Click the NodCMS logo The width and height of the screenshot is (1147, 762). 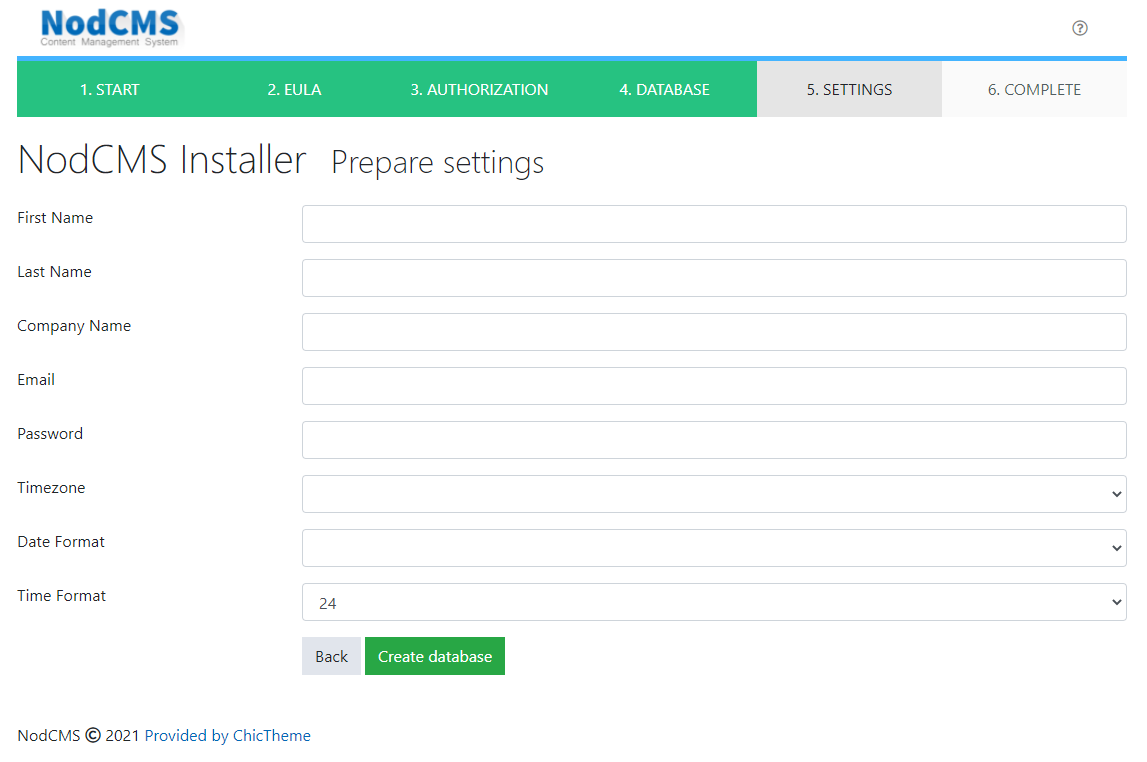[110, 28]
